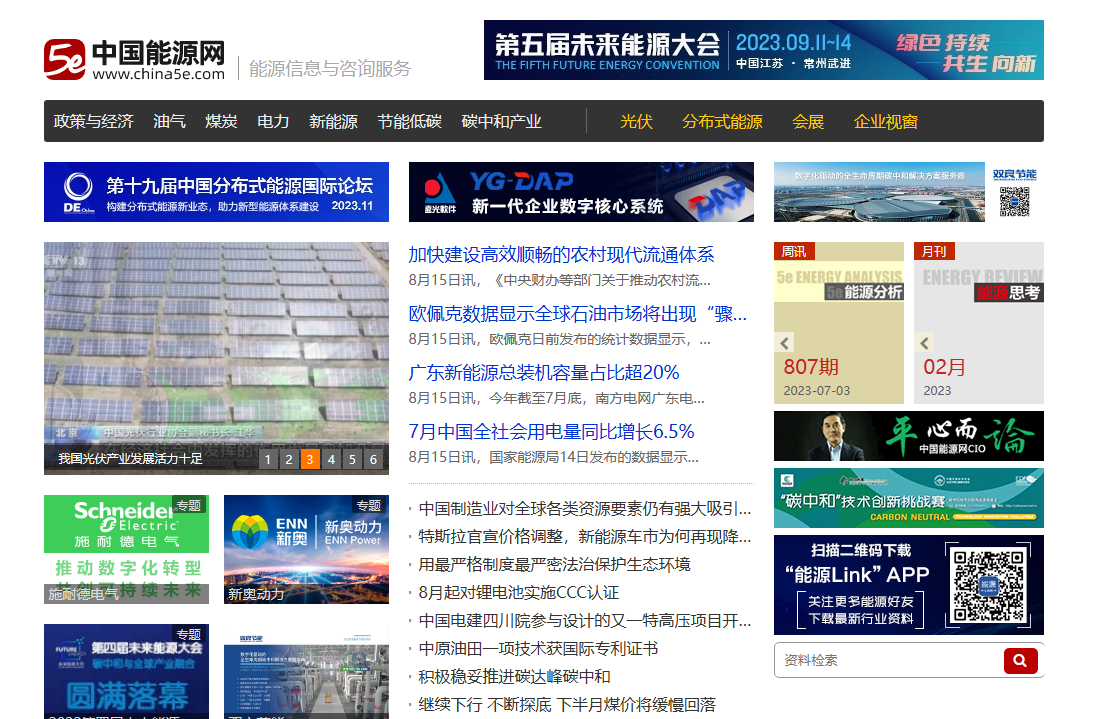Image resolution: width=1107 pixels, height=719 pixels.
Task: Open article 特斯拉官宣价格调整
Action: (585, 537)
